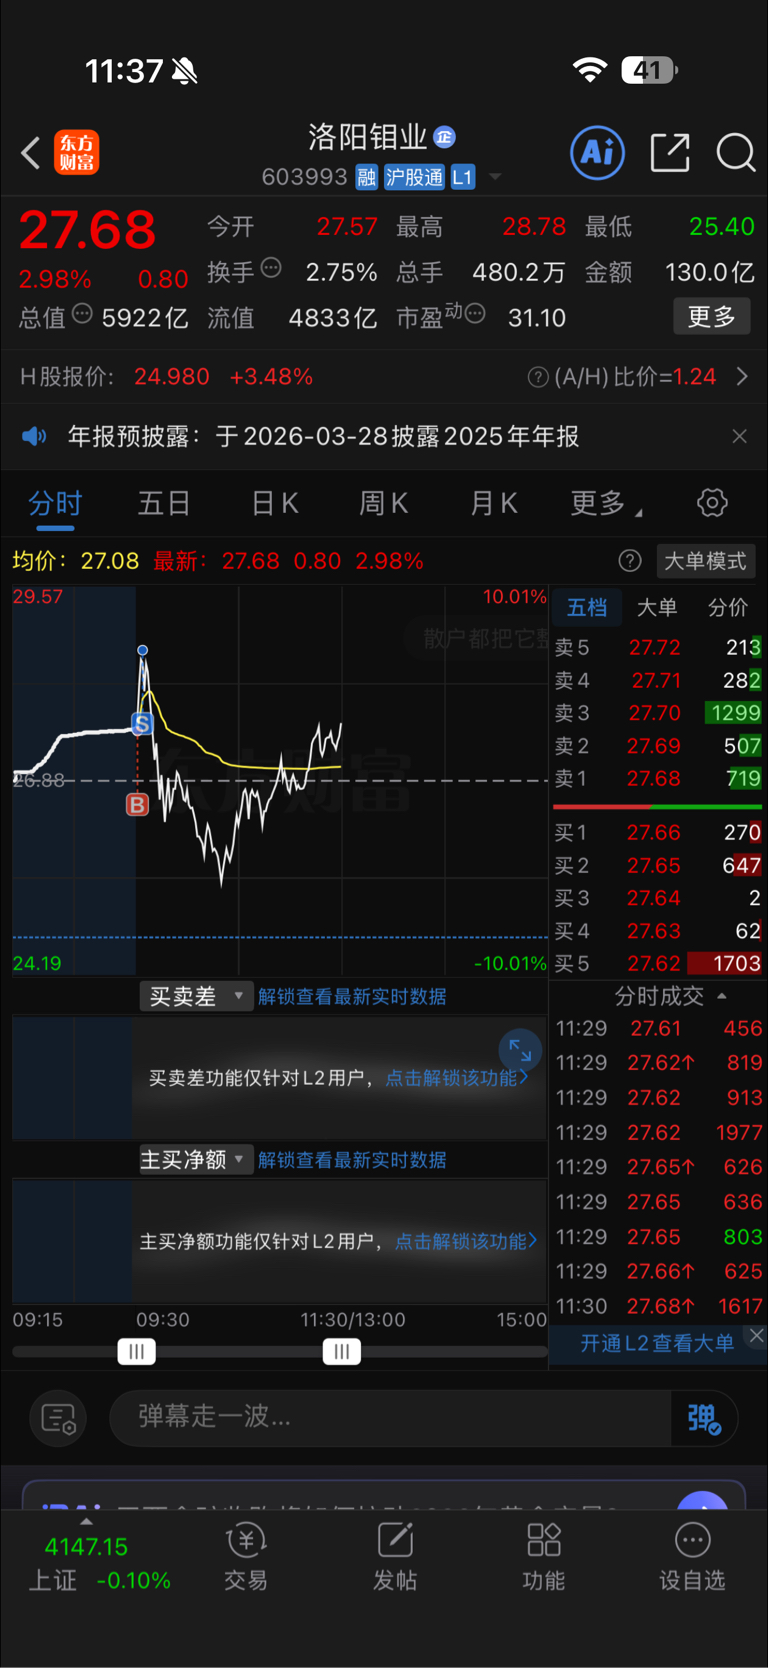The width and height of the screenshot is (769, 1668).
Task: Tap the 弹 send danmaku icon
Action: point(703,1417)
